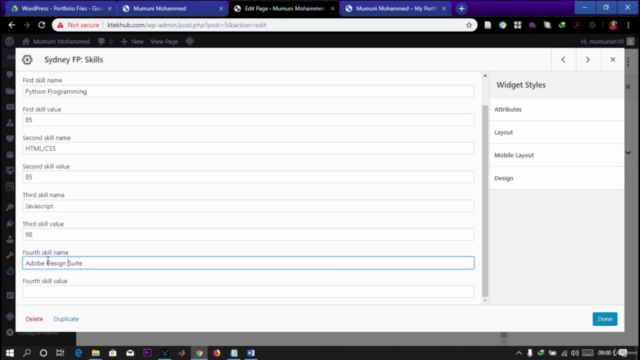640x360 pixels.
Task: Open a new browser tab
Action: pos(461,9)
